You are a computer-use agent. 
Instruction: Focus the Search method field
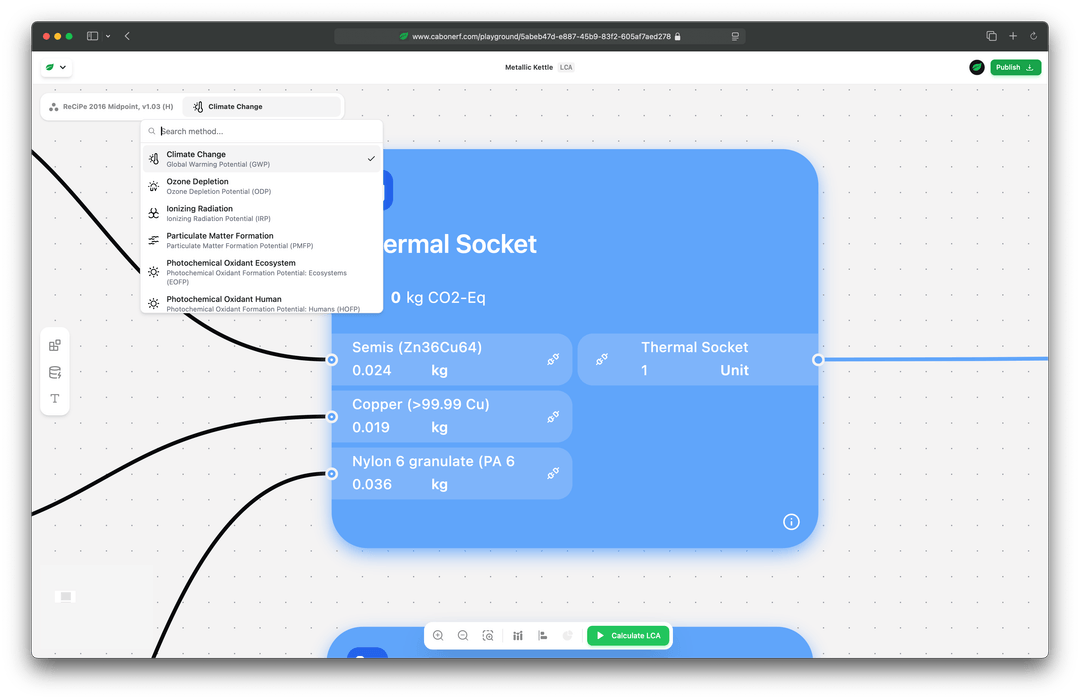click(x=262, y=131)
